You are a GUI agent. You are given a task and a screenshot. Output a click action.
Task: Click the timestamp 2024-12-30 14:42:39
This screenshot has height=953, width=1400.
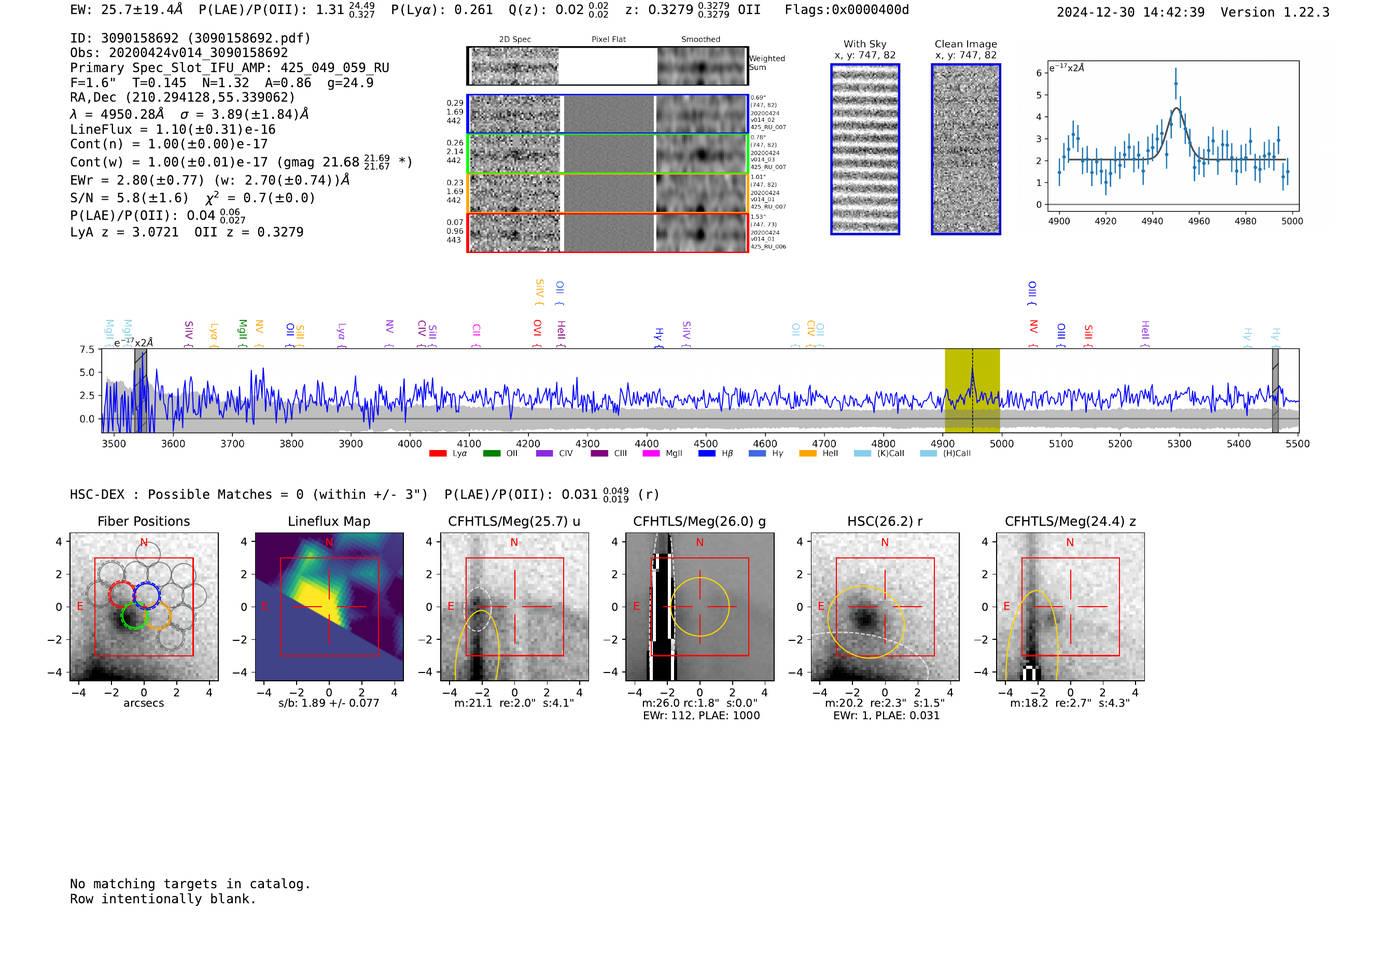1131,12
